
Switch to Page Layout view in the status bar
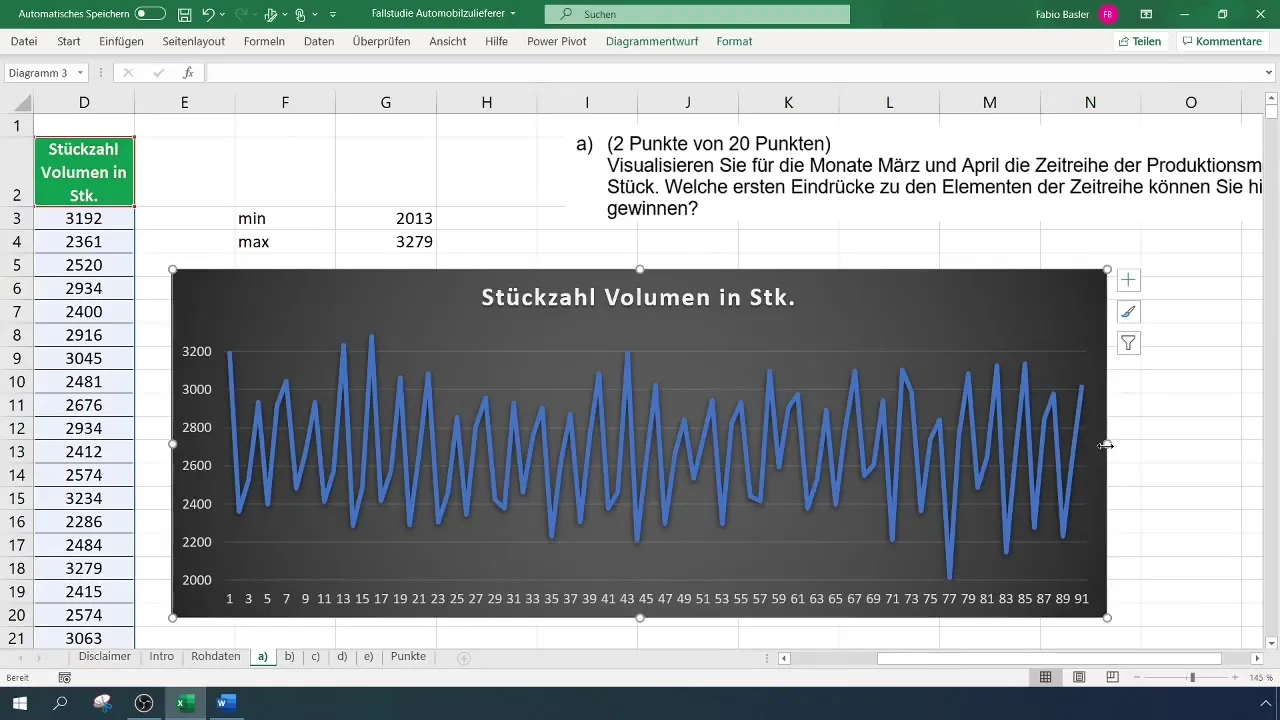[1079, 677]
